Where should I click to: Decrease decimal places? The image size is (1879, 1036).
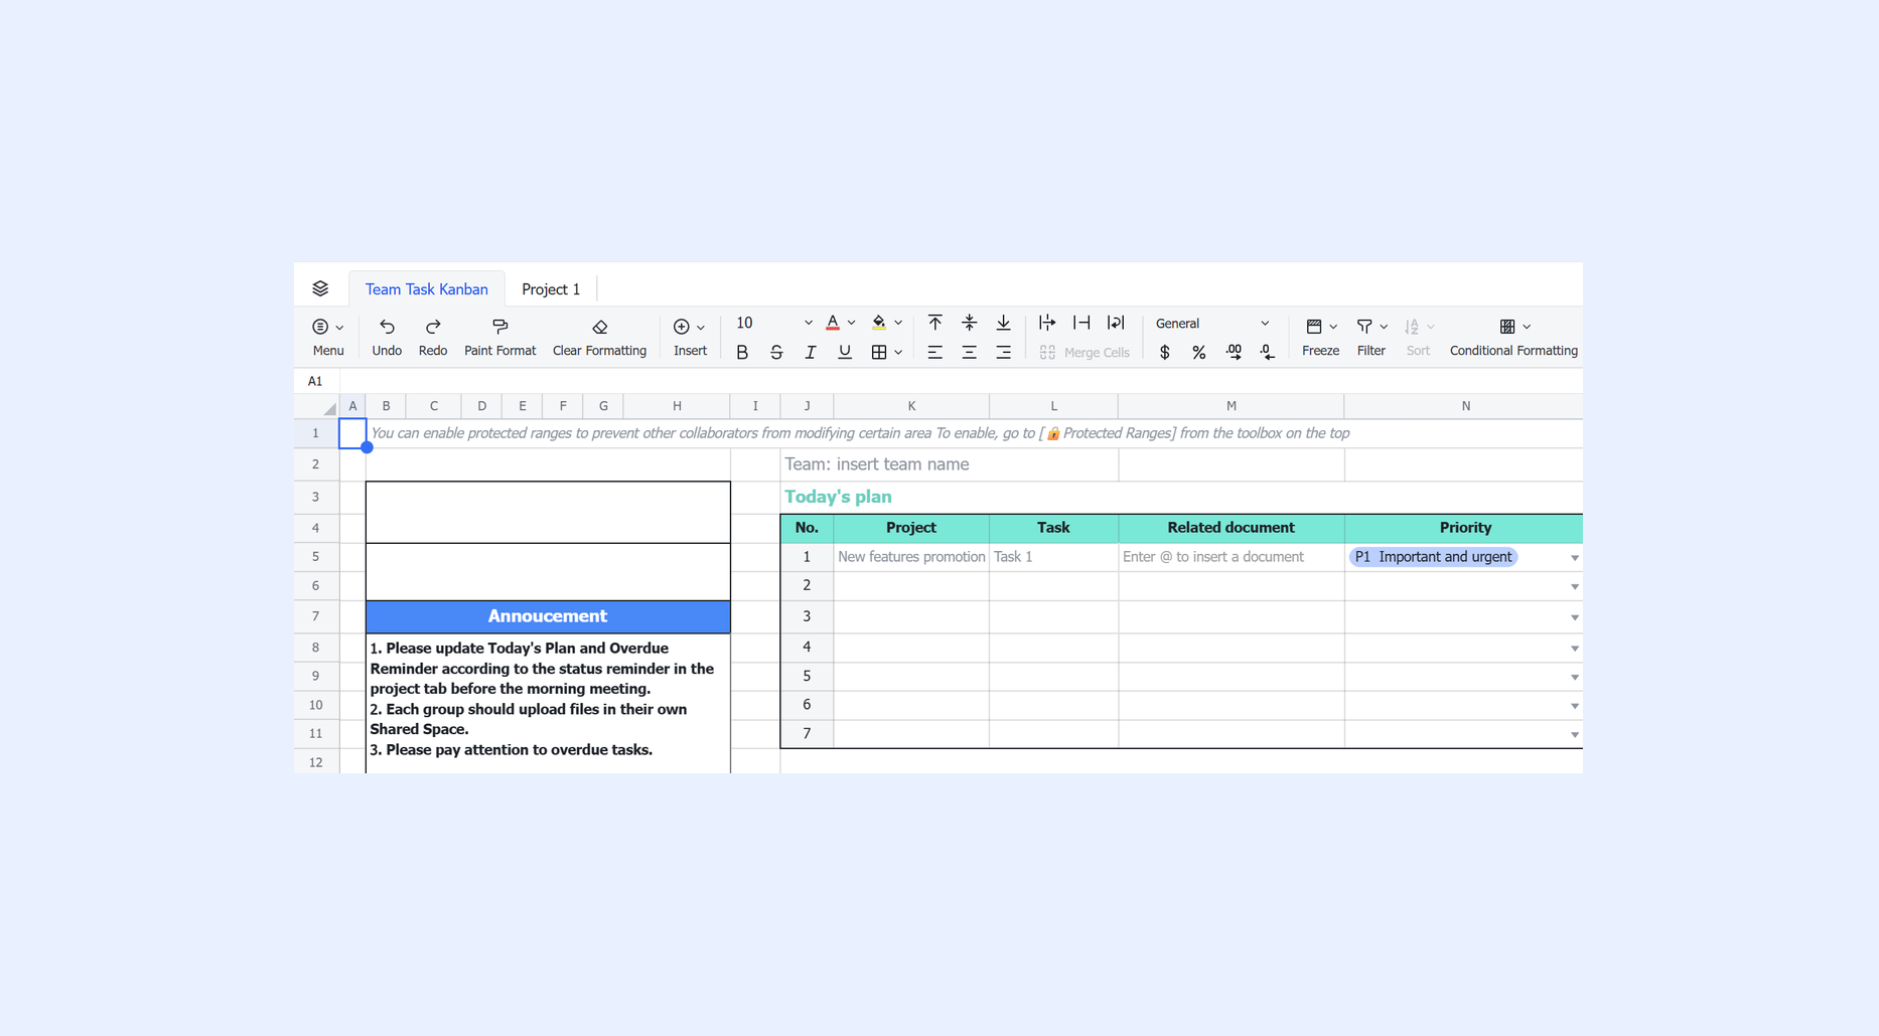(x=1267, y=352)
